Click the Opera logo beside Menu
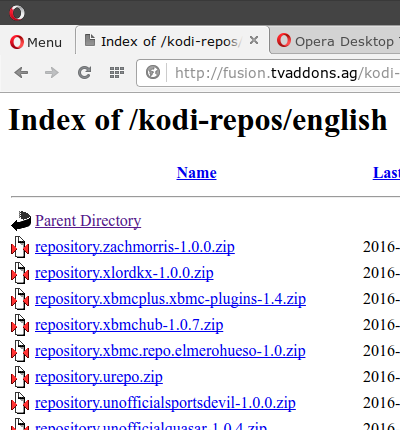 (x=17, y=42)
